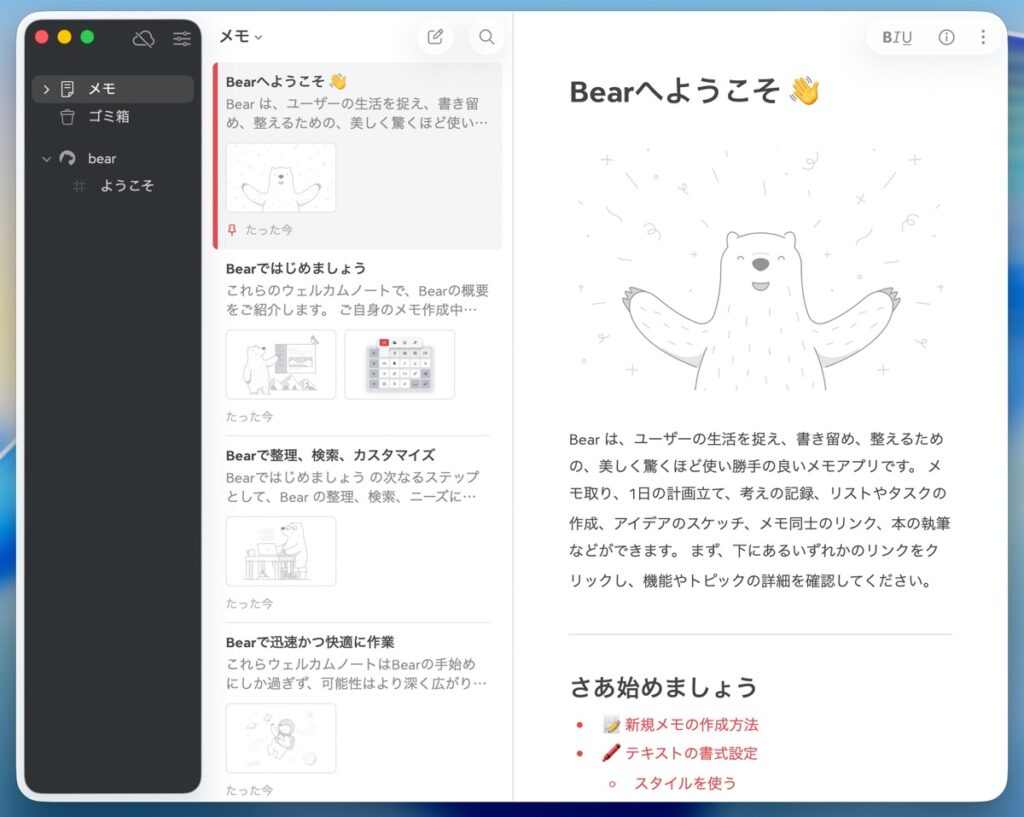The height and width of the screenshot is (817, 1024).
Task: Click the テキストの書式設定 link
Action: (691, 753)
